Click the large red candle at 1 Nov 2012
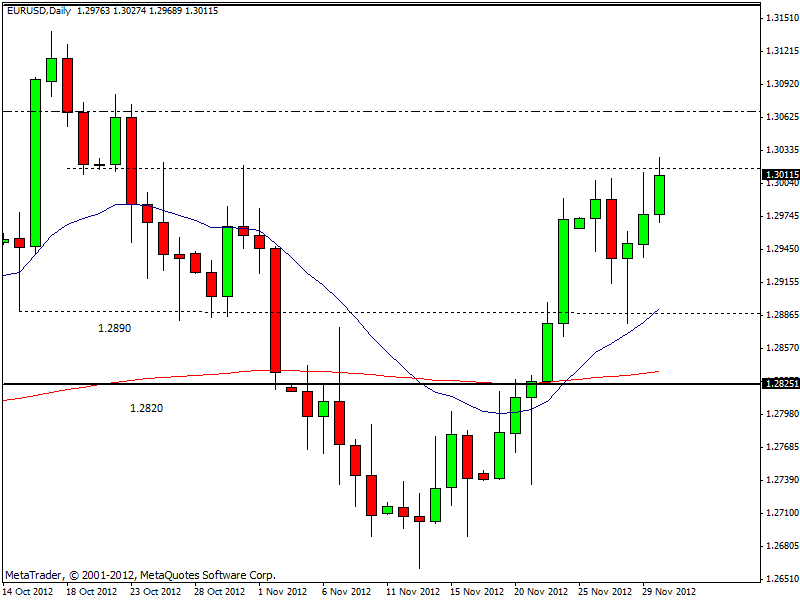Screen dimensions: 800x600 [275, 310]
